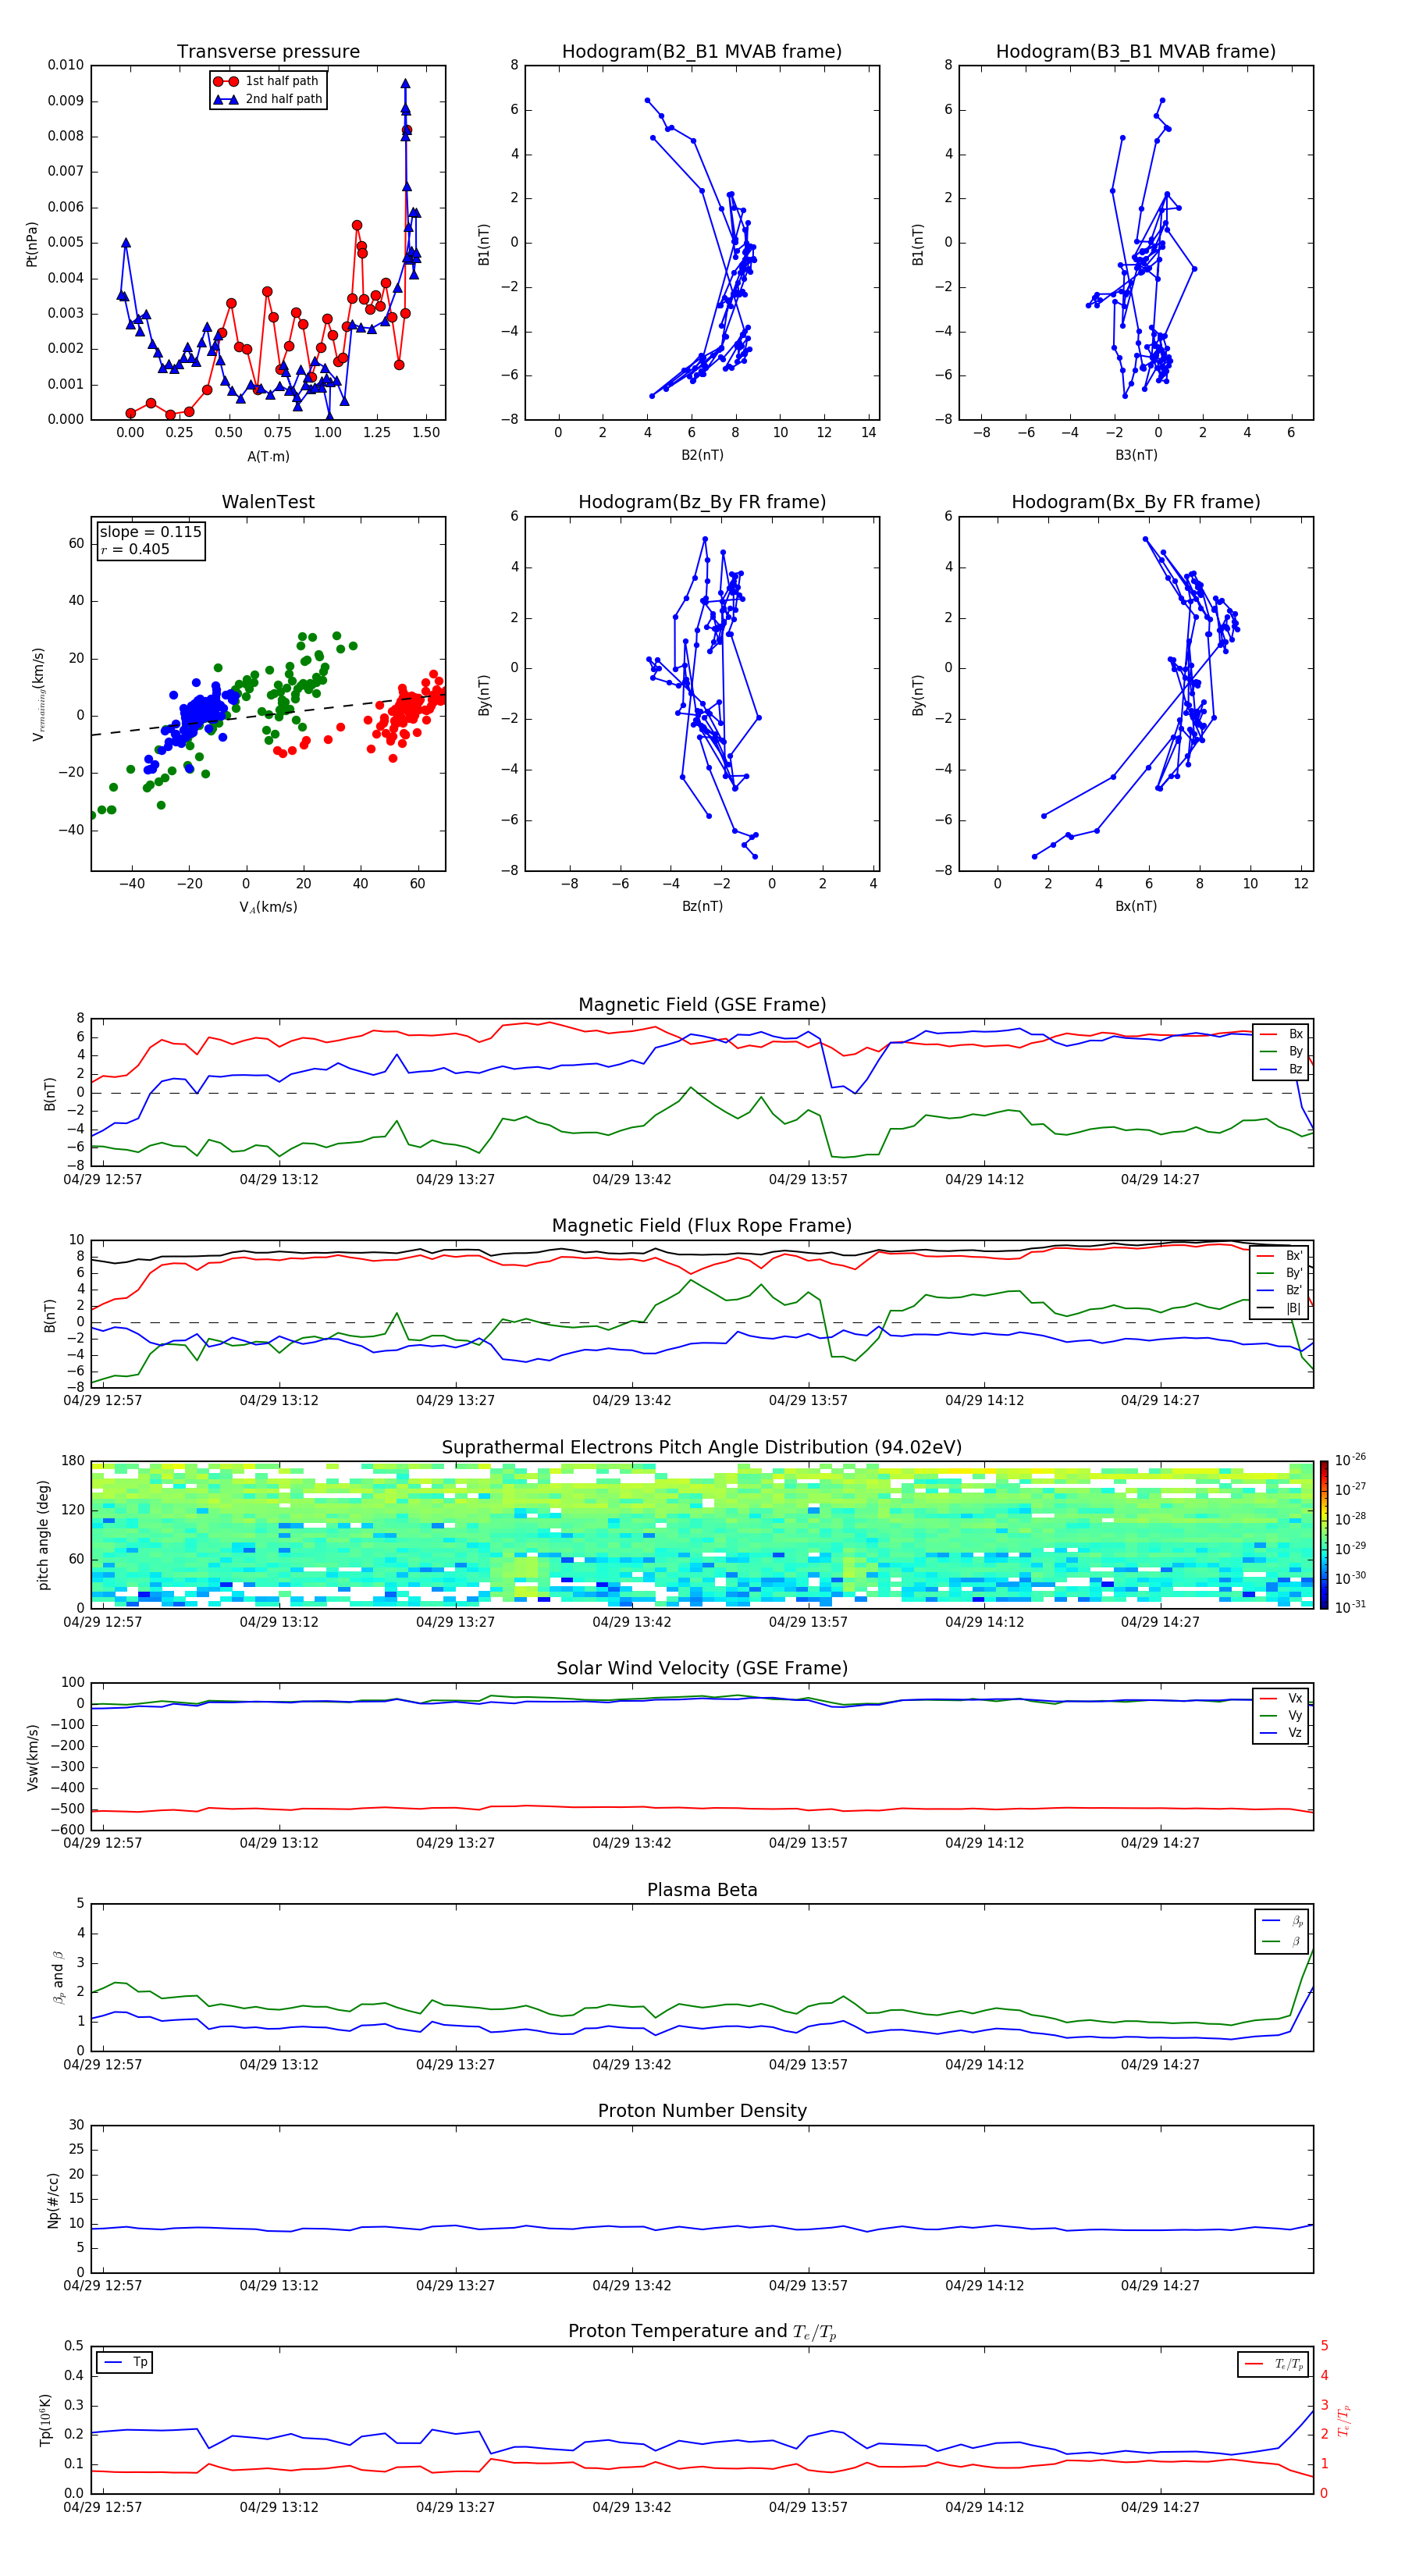Click the "Pt(nPa)" y-axis label
The height and width of the screenshot is (2576, 1405).
point(31,244)
